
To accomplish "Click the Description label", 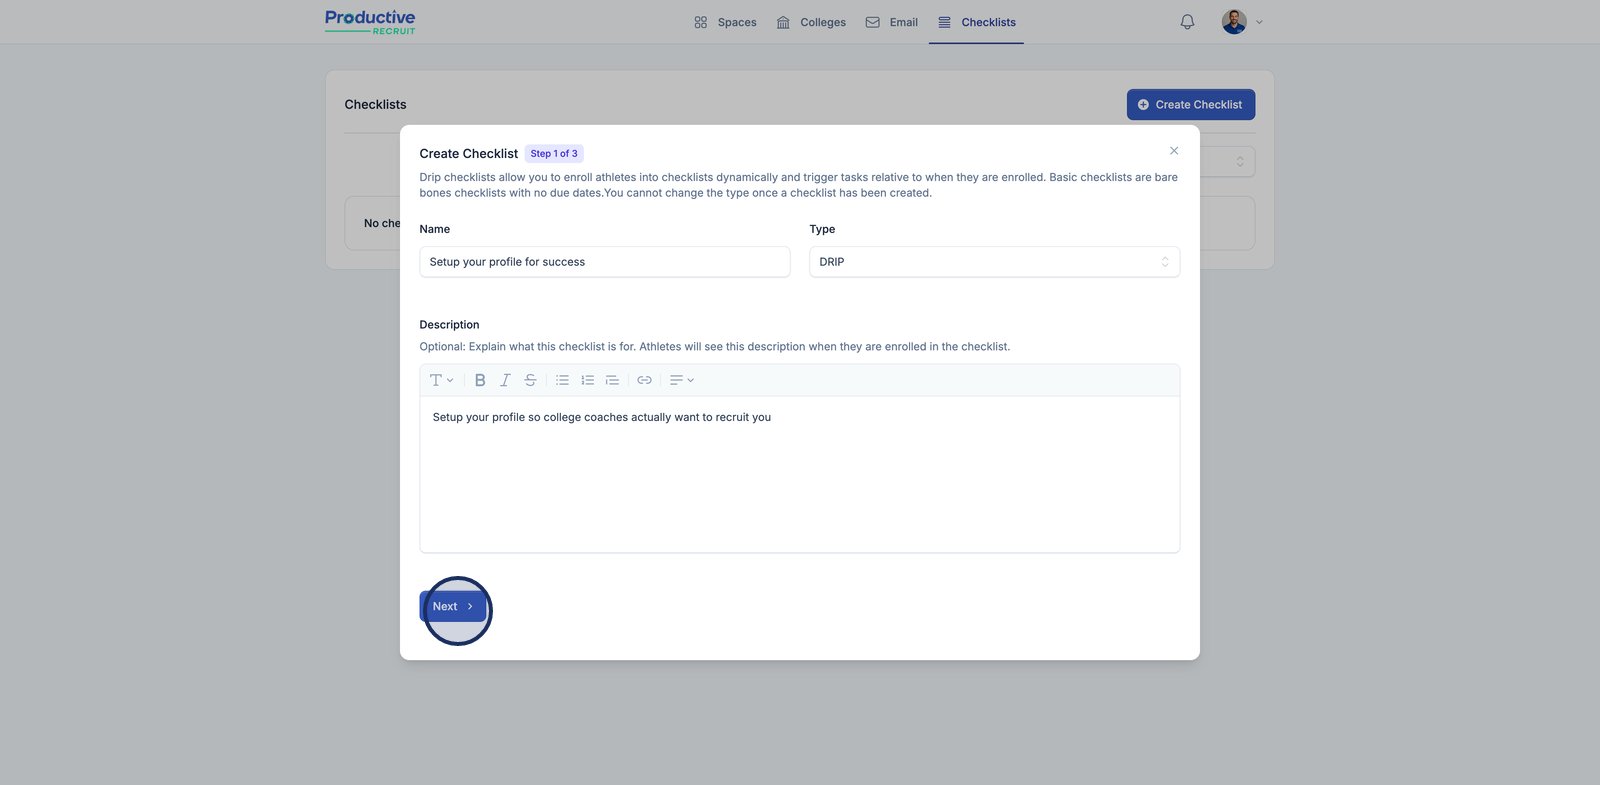I will tap(450, 325).
